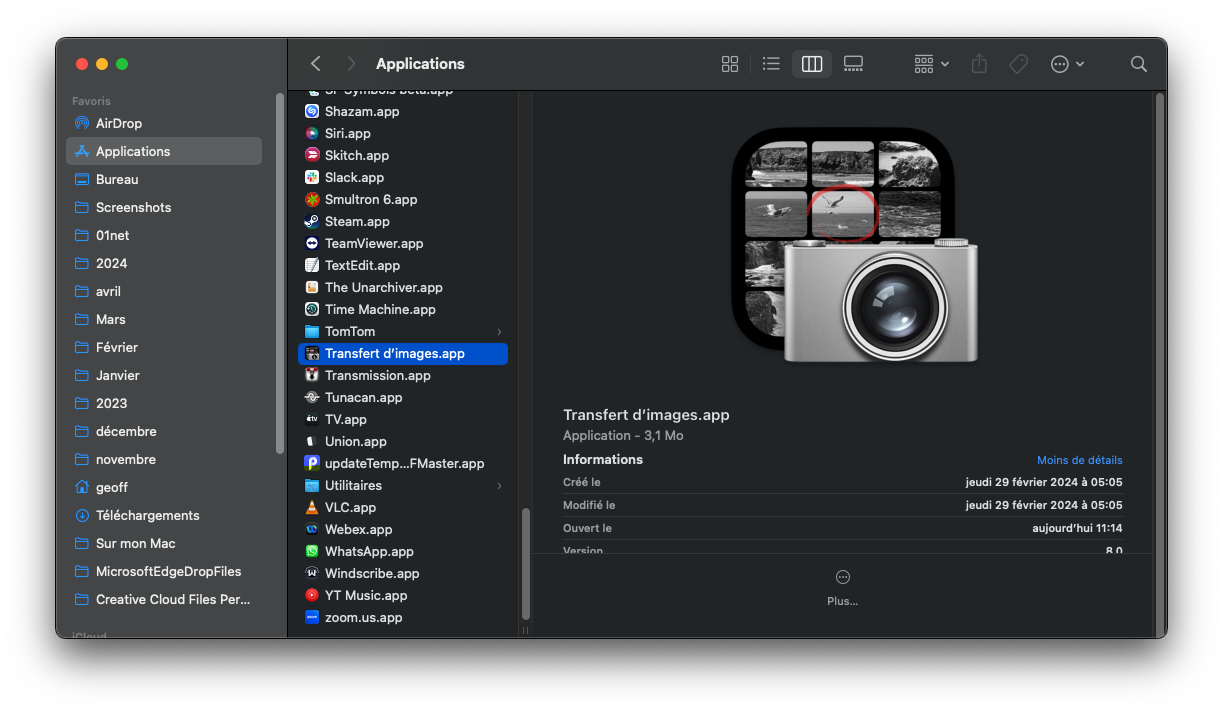
Task: Open 01net folder in sidebar
Action: pos(164,235)
